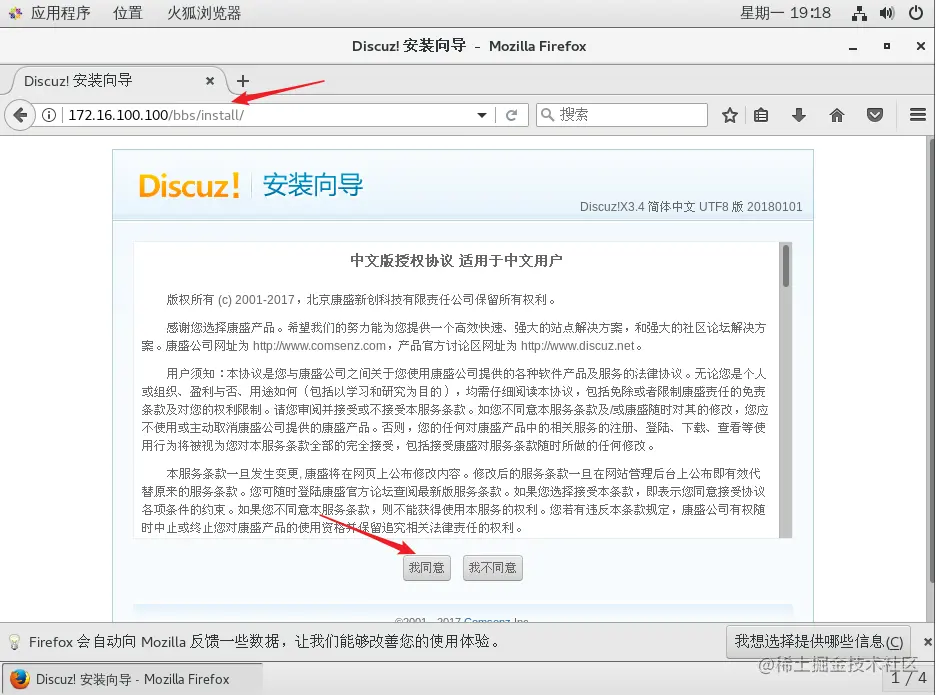
Task: Open the 位置 menu
Action: tap(128, 13)
